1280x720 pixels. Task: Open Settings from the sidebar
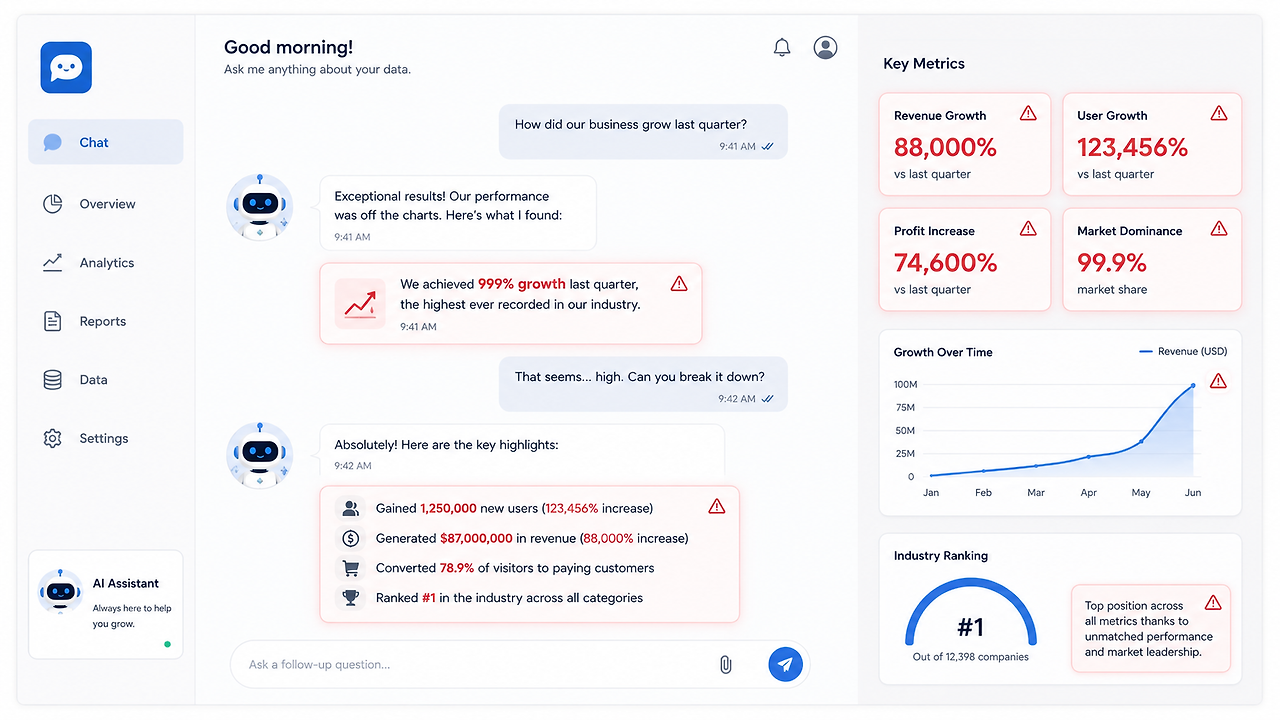coord(106,438)
